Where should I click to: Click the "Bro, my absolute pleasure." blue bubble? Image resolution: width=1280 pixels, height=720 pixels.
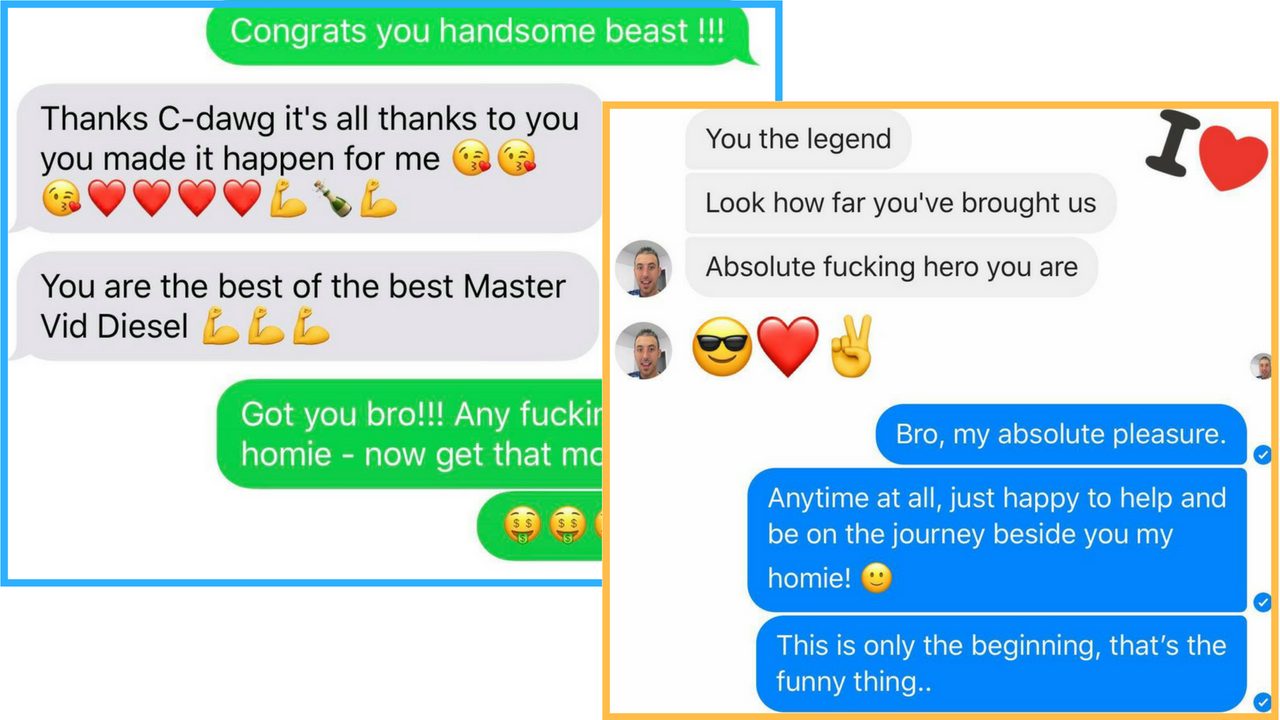coord(1061,435)
